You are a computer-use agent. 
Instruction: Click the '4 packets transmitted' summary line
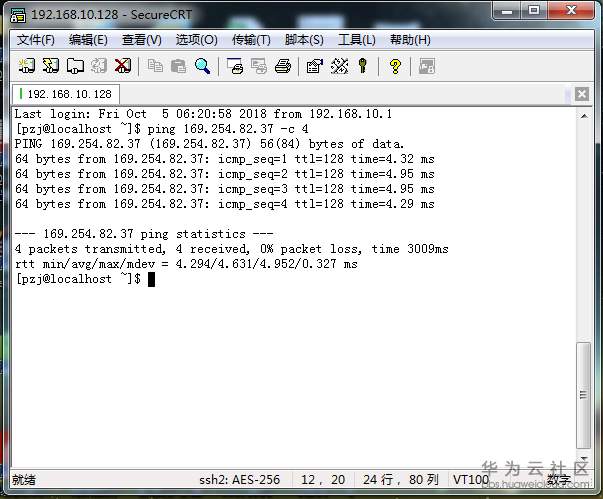(x=232, y=249)
